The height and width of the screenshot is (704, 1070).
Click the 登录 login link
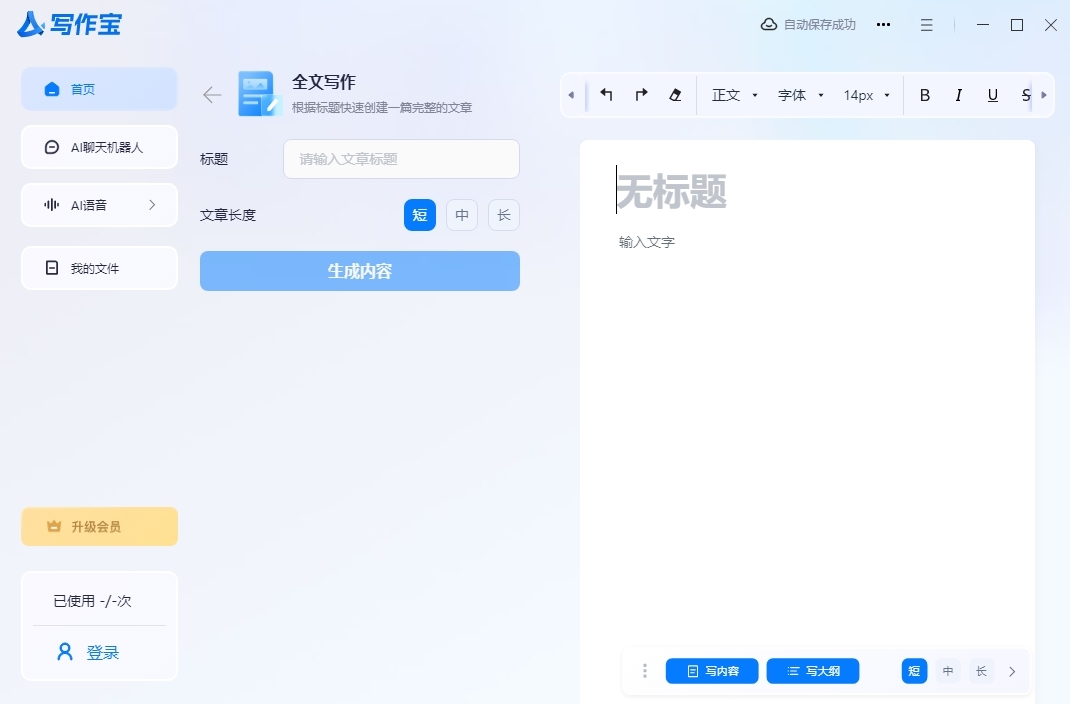(99, 651)
